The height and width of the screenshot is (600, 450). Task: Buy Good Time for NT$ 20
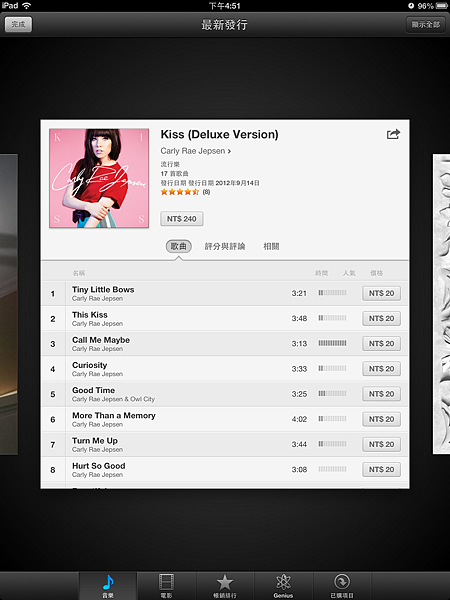coord(382,394)
